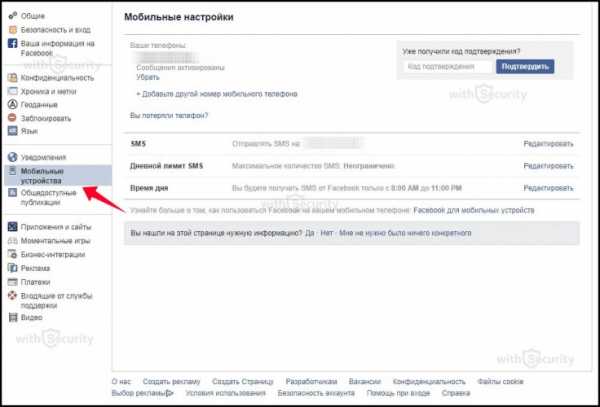Answer Нет to the page feedback question
600x407 pixels.
click(327, 233)
